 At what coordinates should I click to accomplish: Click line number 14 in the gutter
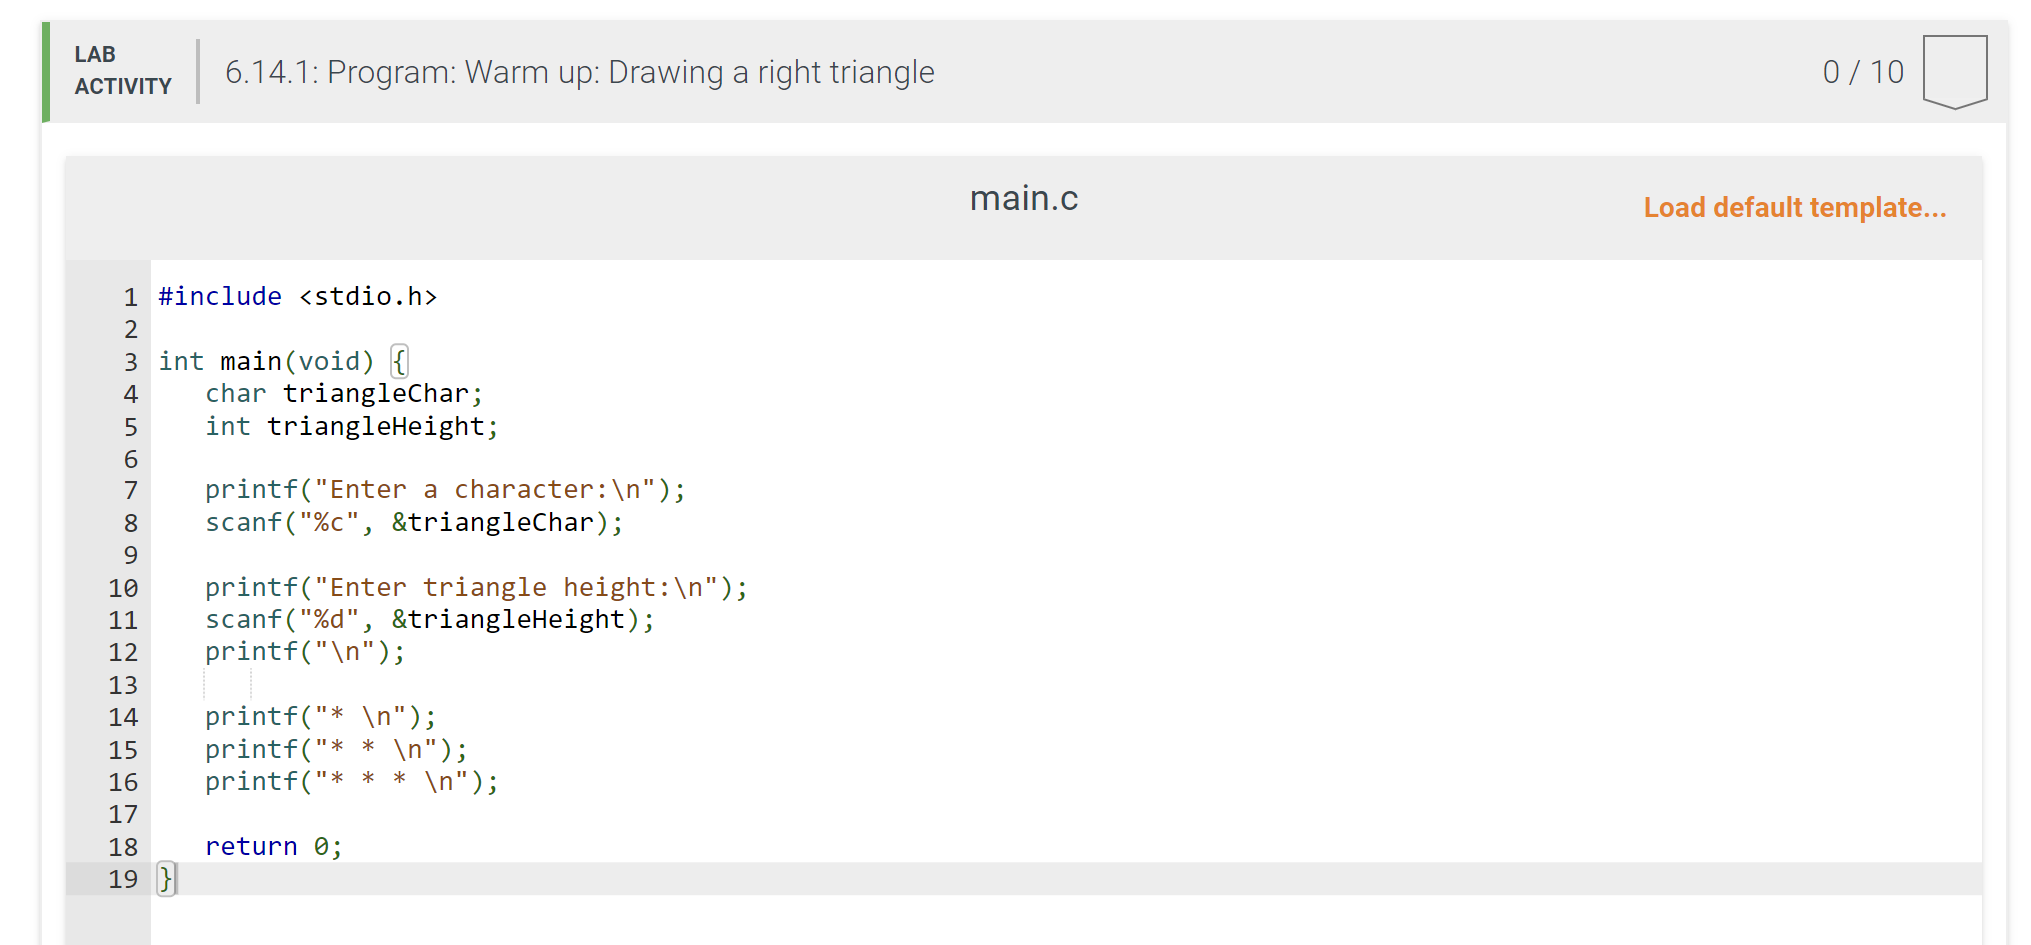pos(123,717)
